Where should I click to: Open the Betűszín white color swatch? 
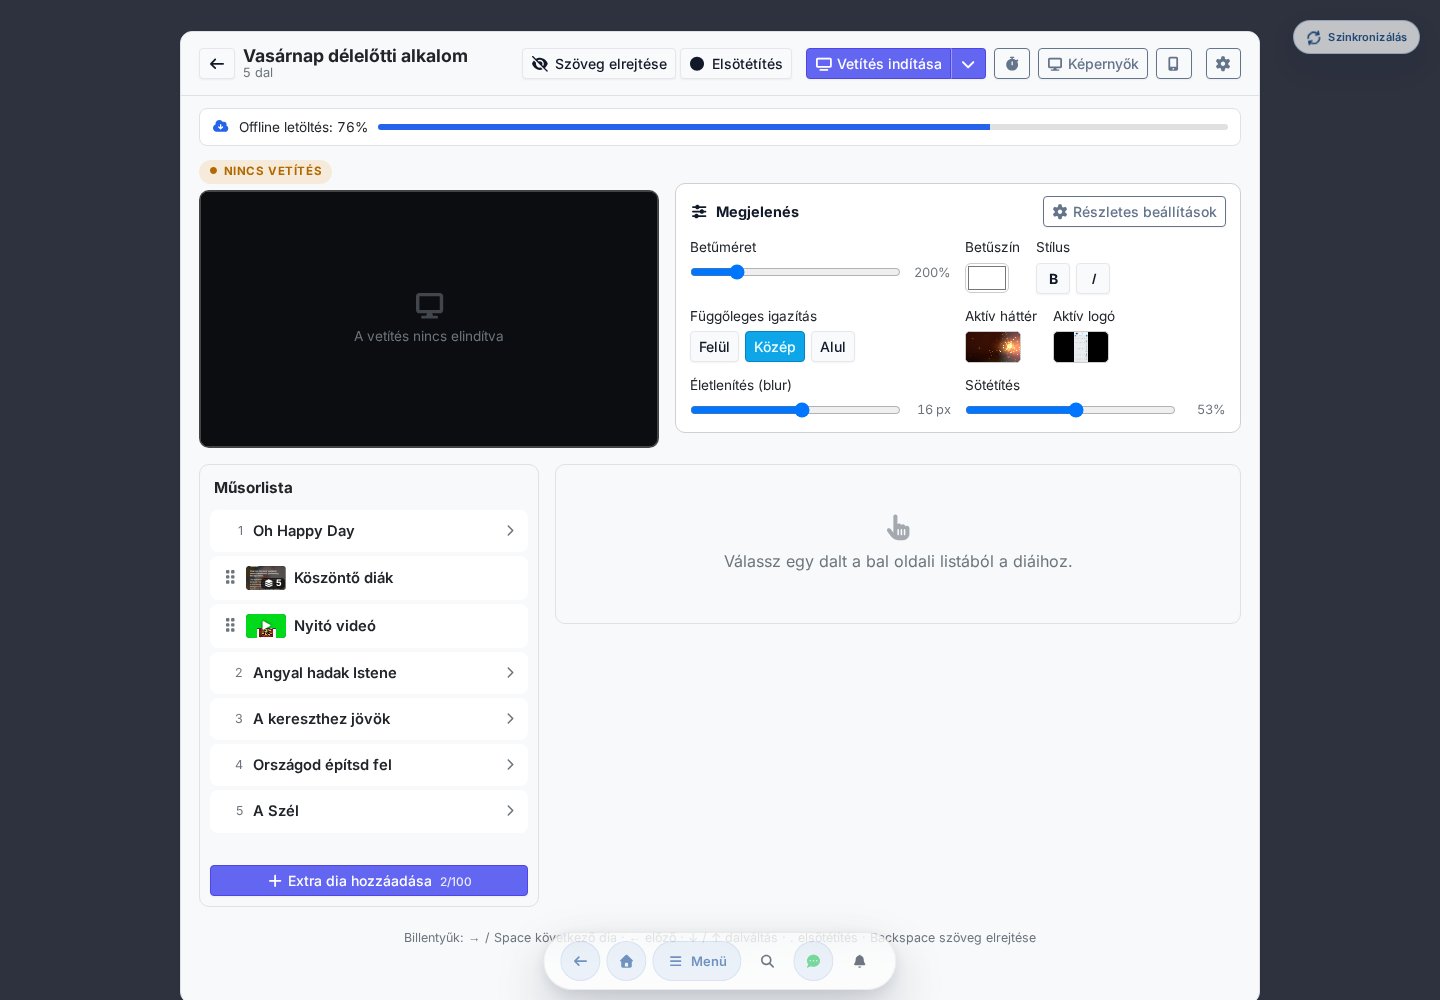(987, 278)
